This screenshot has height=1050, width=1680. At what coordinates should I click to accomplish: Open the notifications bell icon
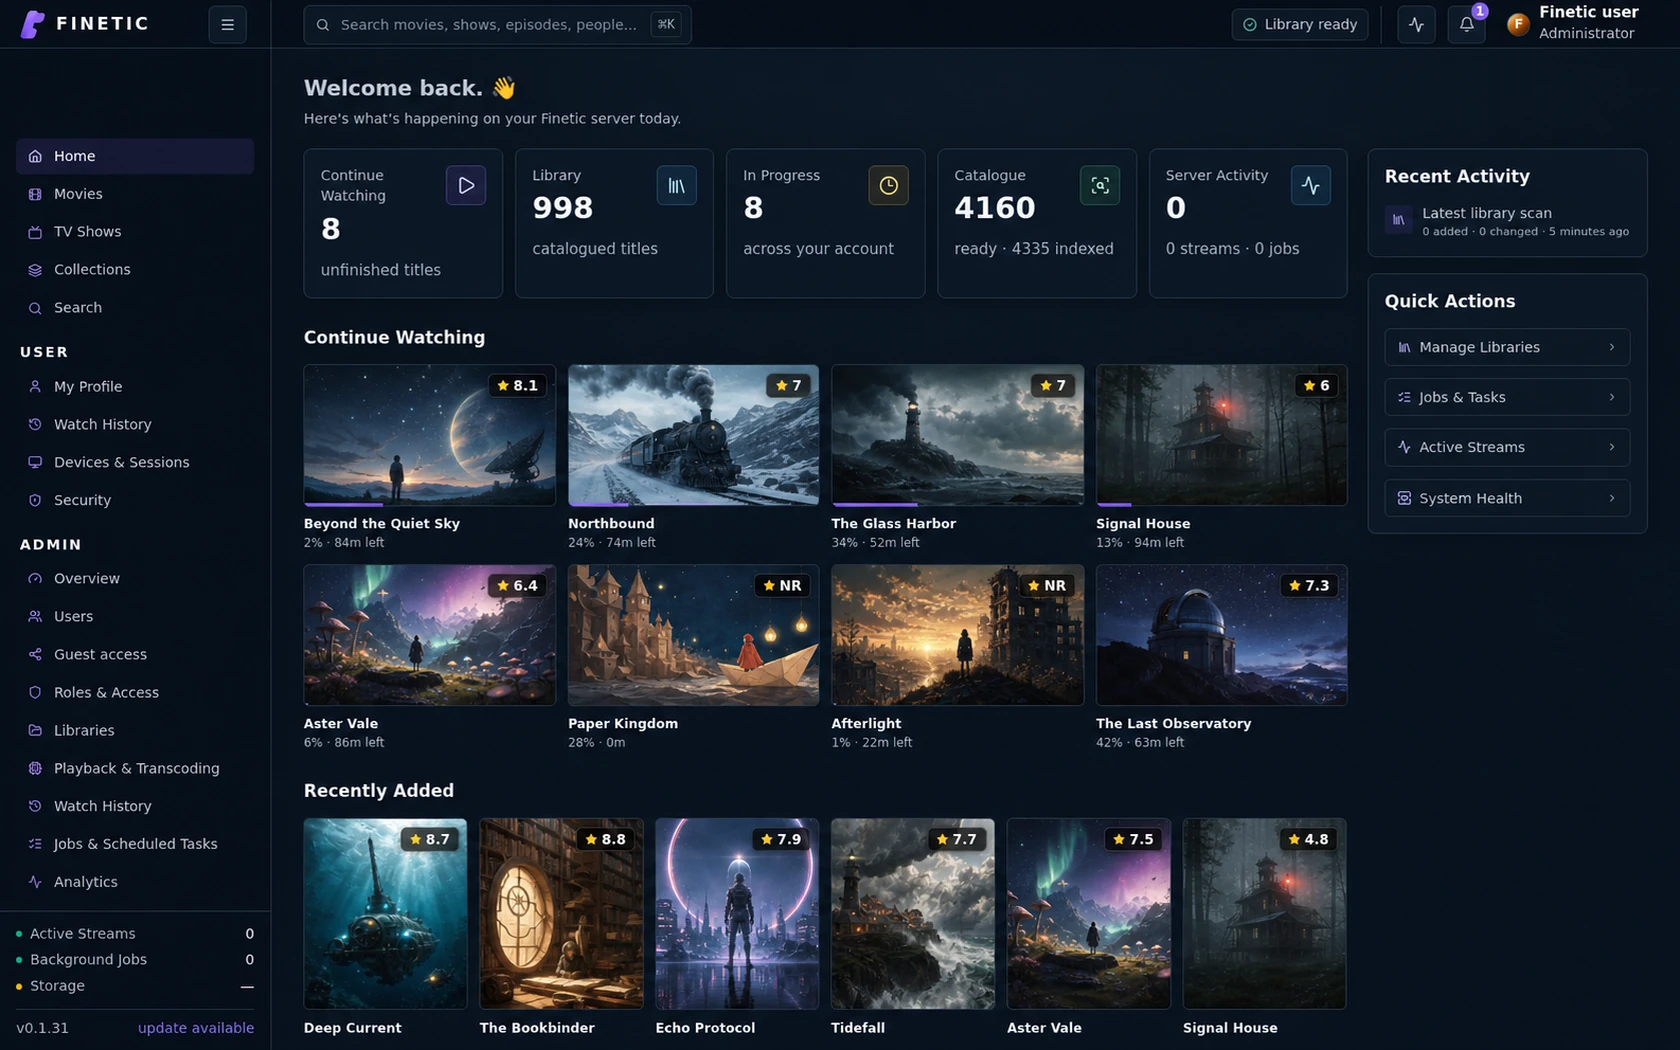coord(1466,25)
